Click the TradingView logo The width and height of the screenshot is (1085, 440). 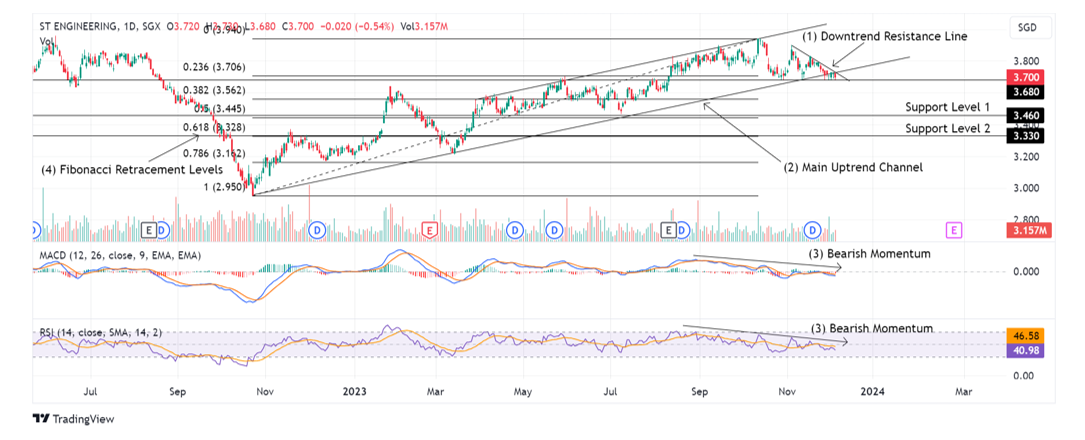[73, 419]
